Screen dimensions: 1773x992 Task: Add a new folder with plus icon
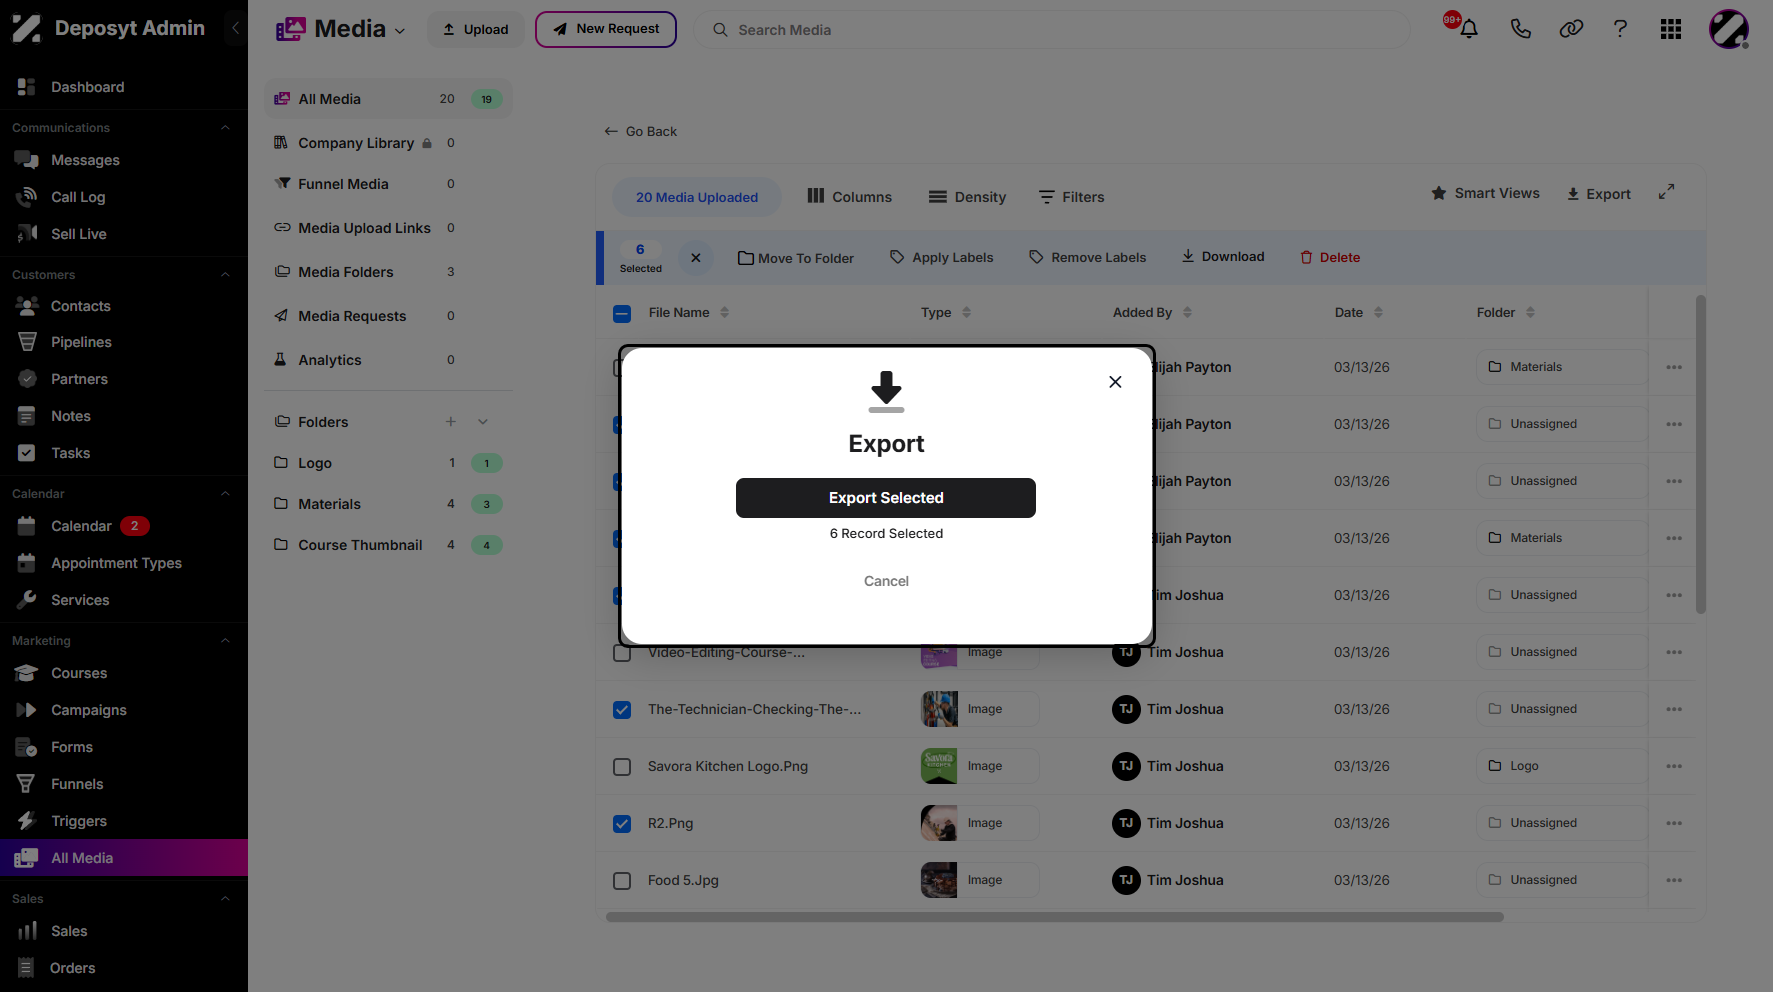click(x=451, y=422)
